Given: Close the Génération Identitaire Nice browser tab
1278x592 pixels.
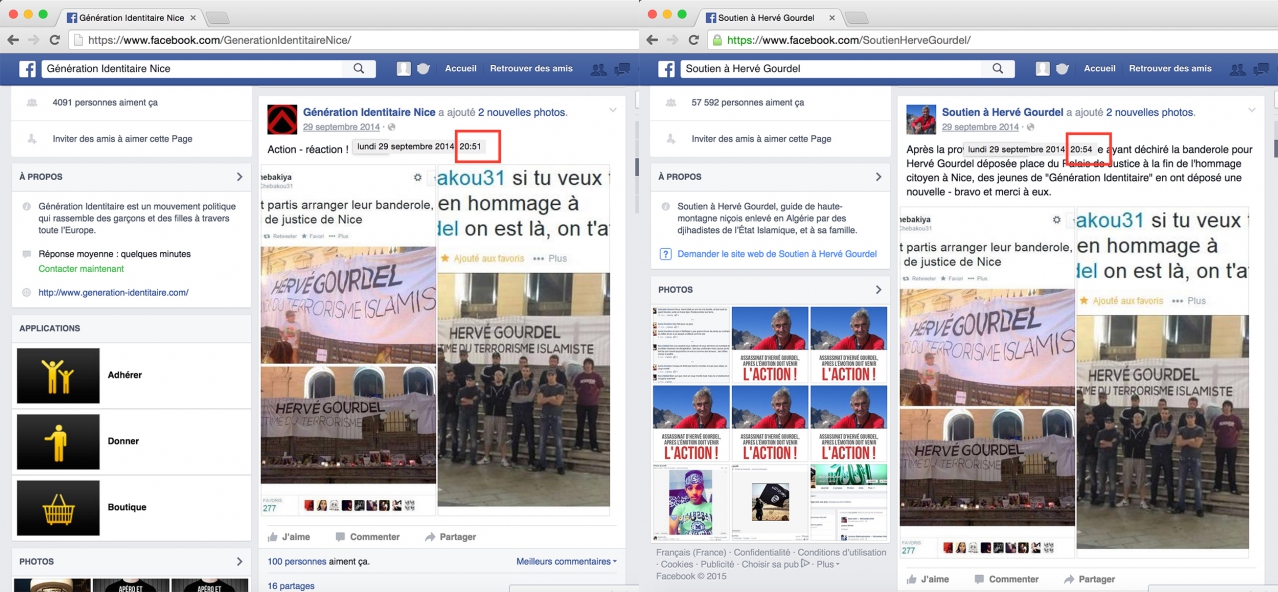Looking at the screenshot, I should pyautogui.click(x=192, y=18).
